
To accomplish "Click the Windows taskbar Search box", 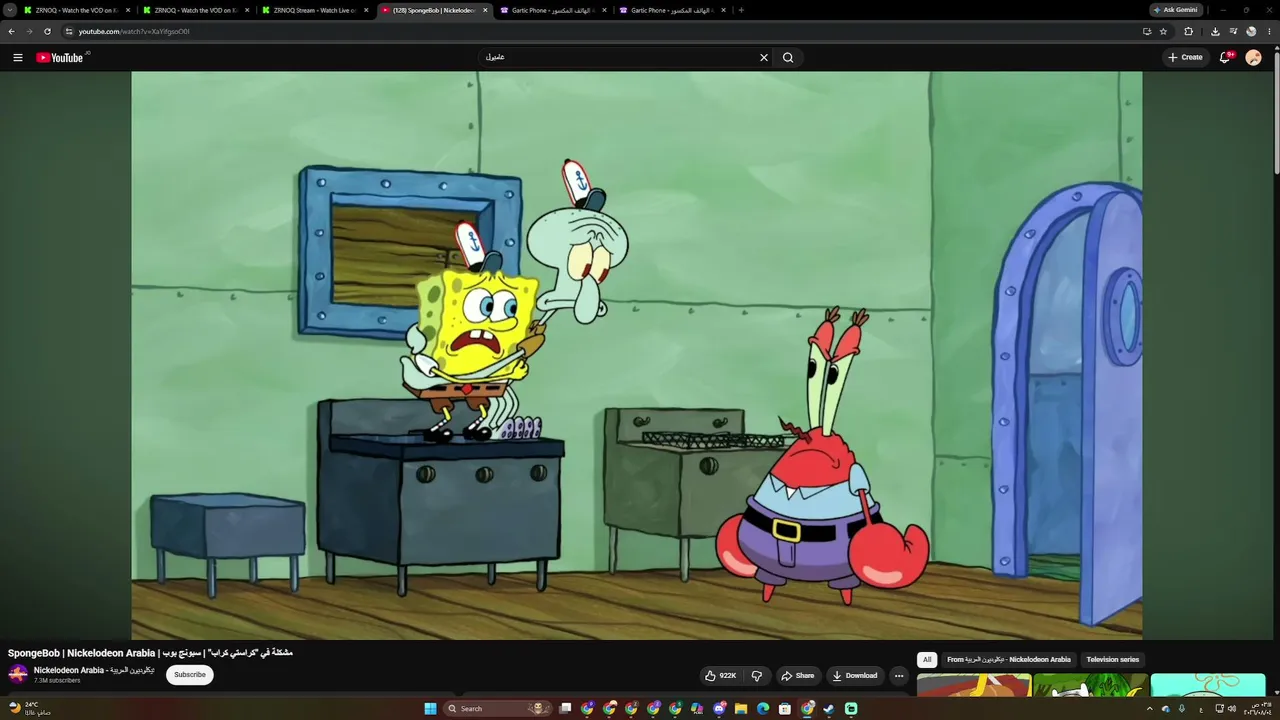I will point(498,709).
